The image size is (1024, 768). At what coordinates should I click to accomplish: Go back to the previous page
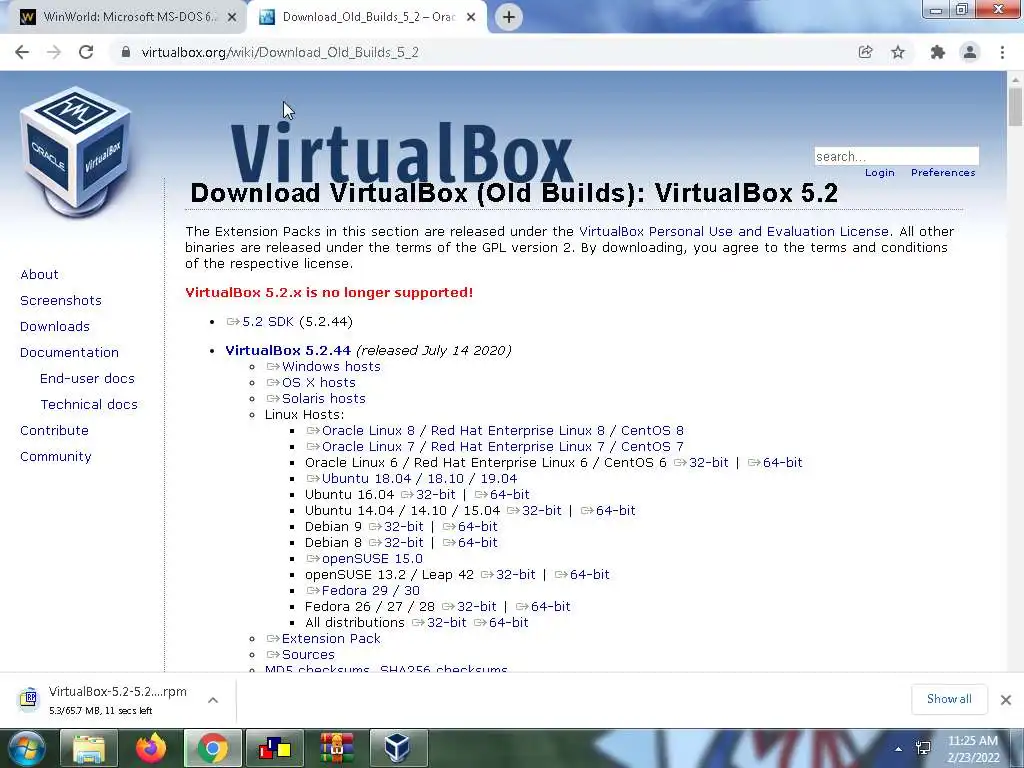tap(22, 52)
